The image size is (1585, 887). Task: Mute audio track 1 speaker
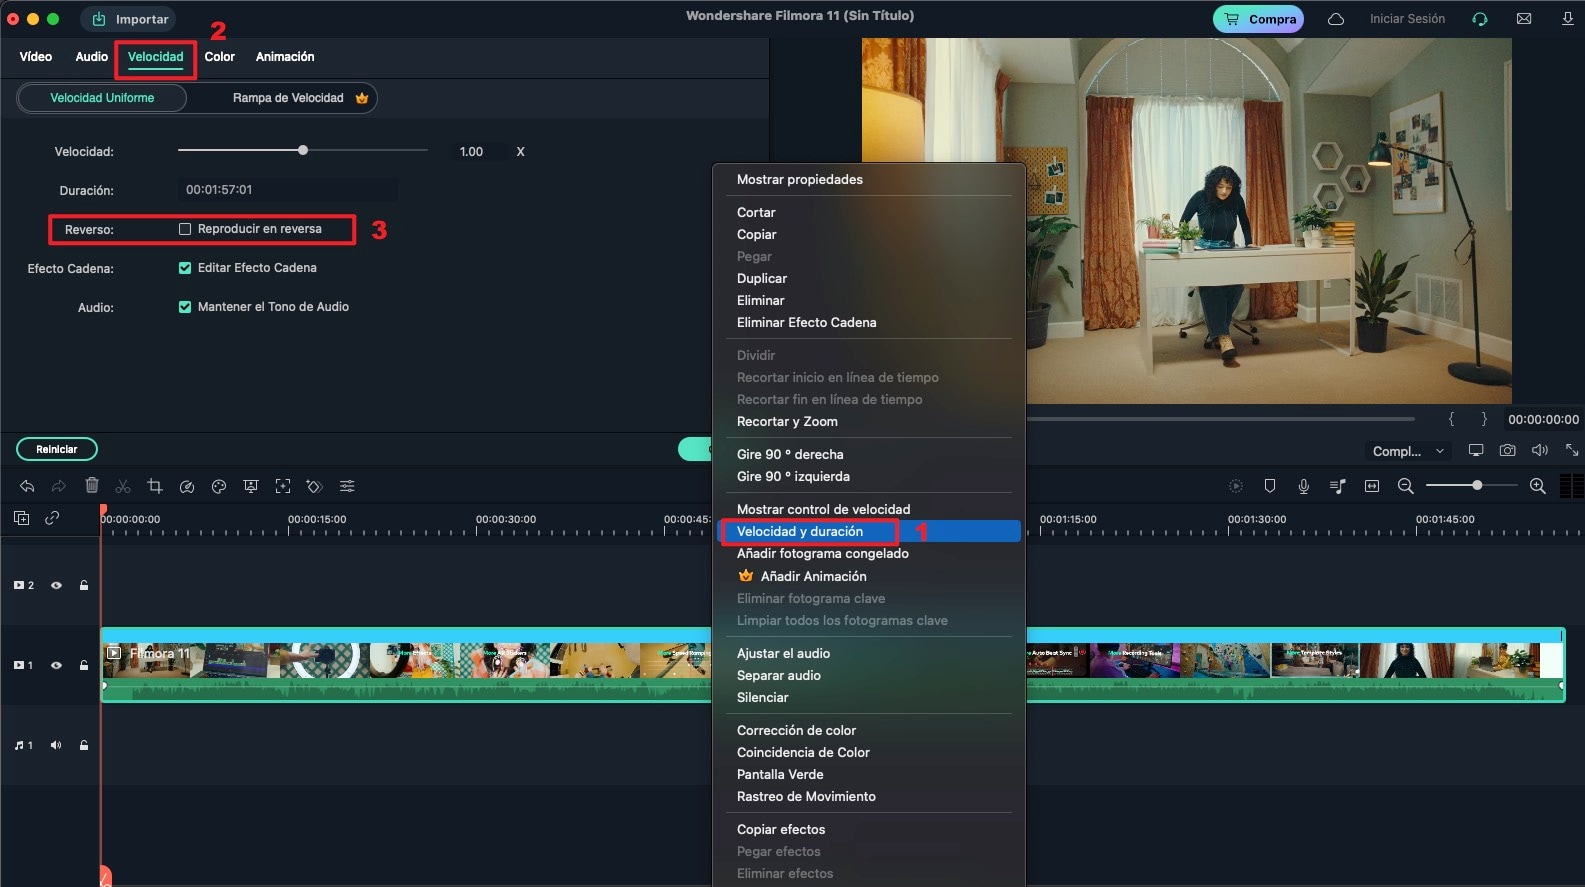pos(56,745)
